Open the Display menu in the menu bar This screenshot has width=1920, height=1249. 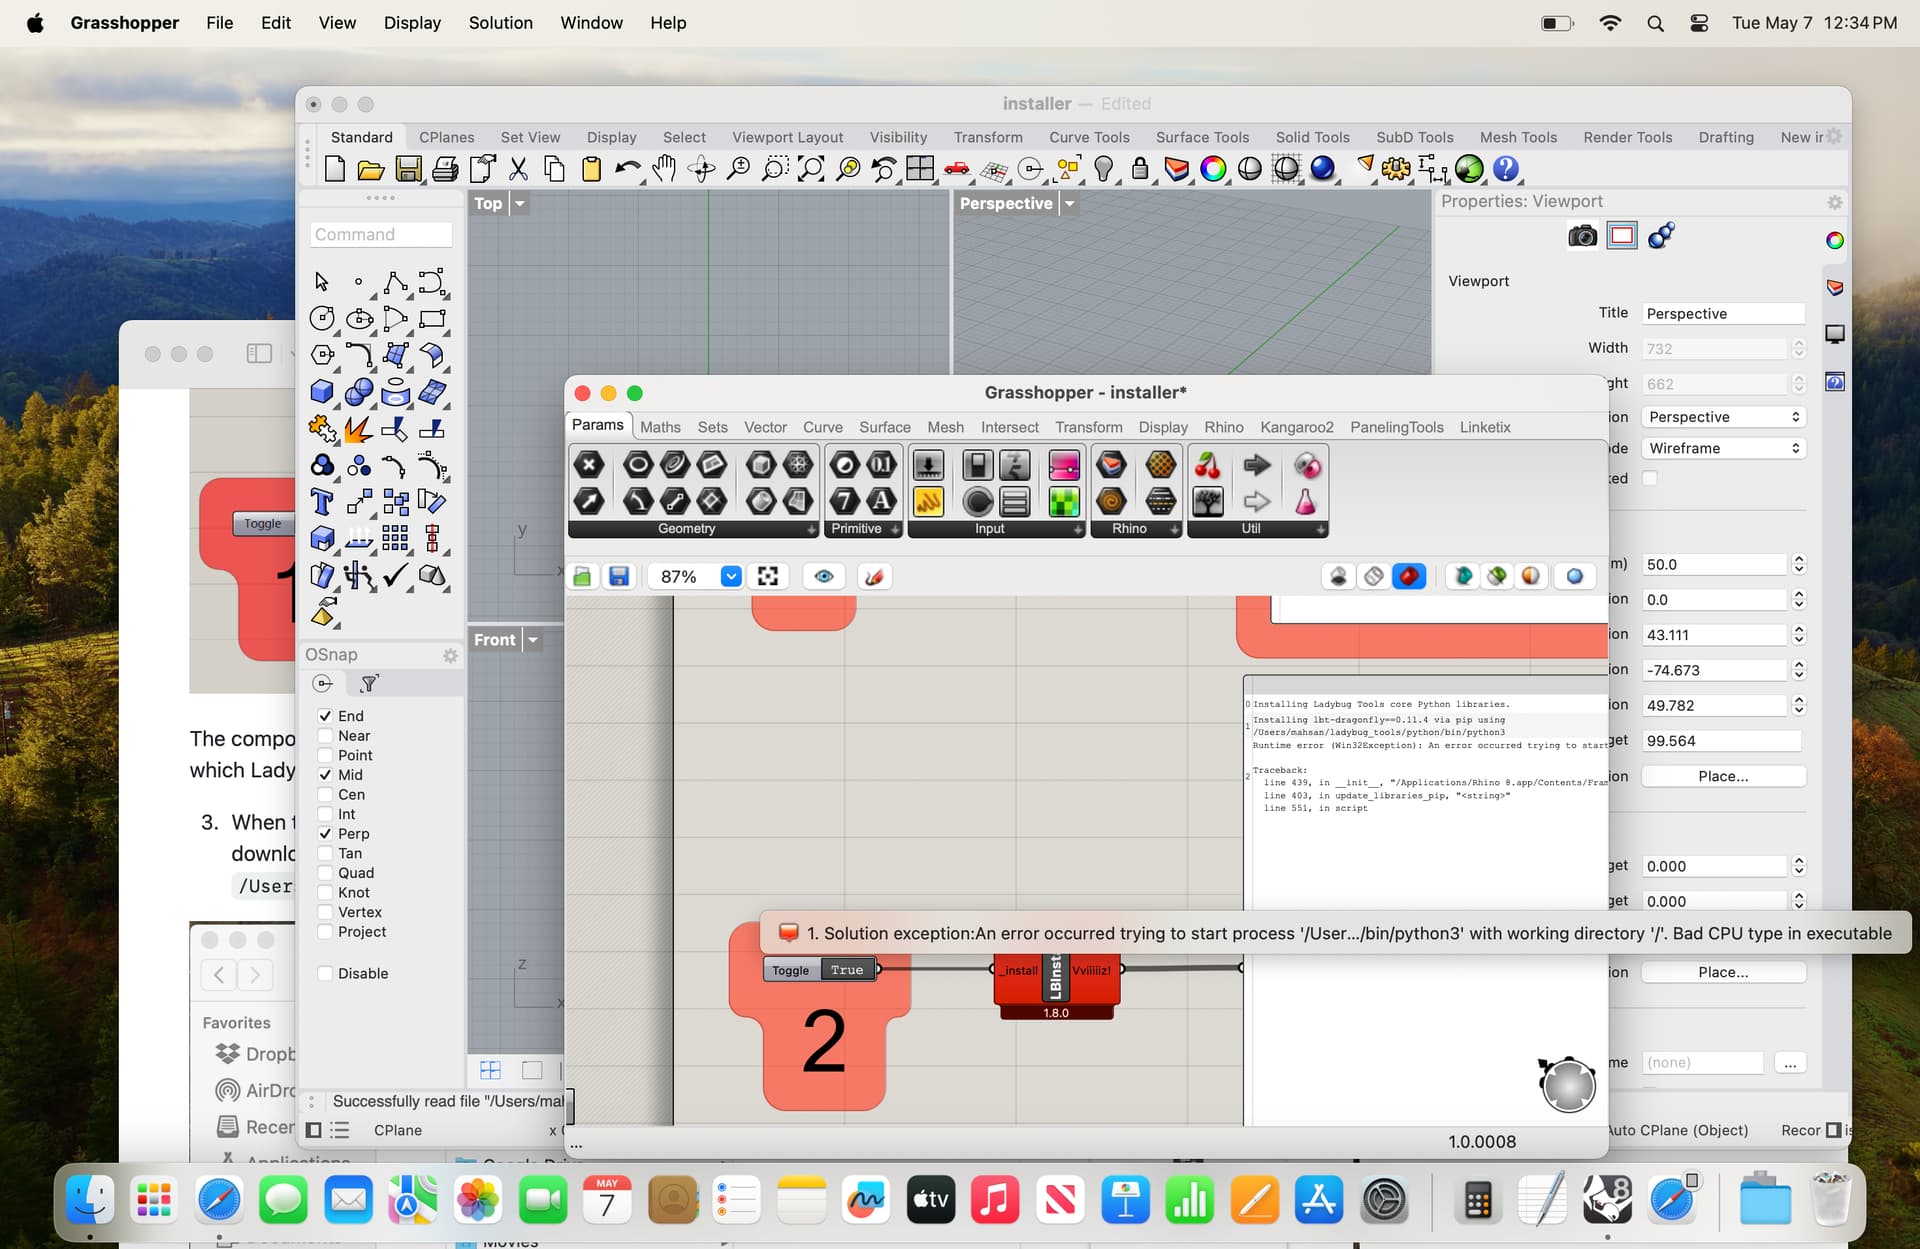point(412,22)
